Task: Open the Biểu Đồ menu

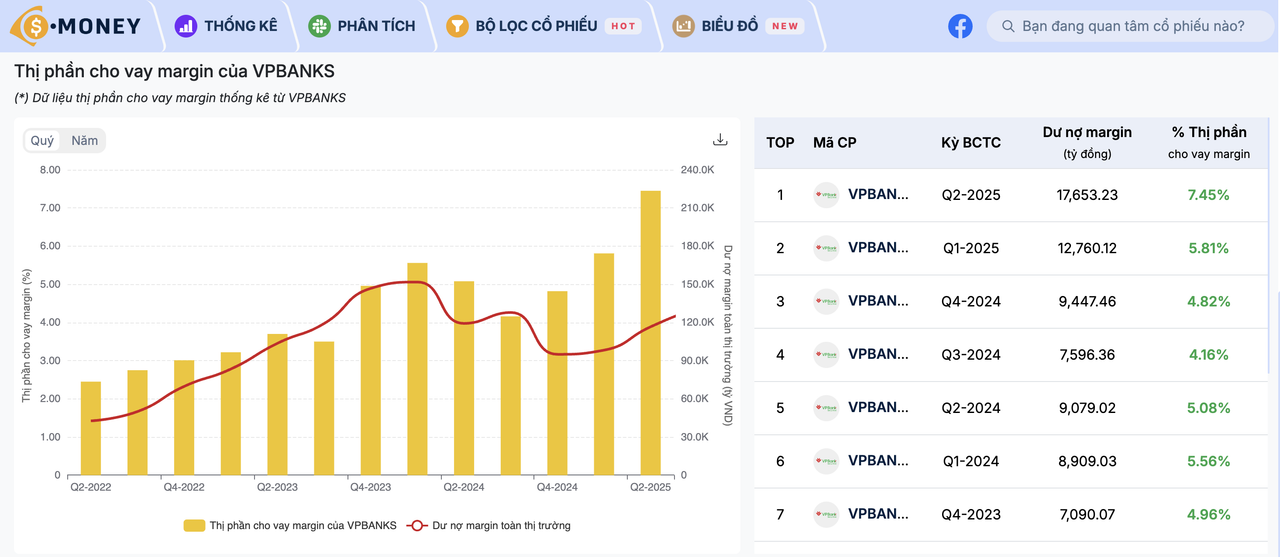Action: point(738,26)
